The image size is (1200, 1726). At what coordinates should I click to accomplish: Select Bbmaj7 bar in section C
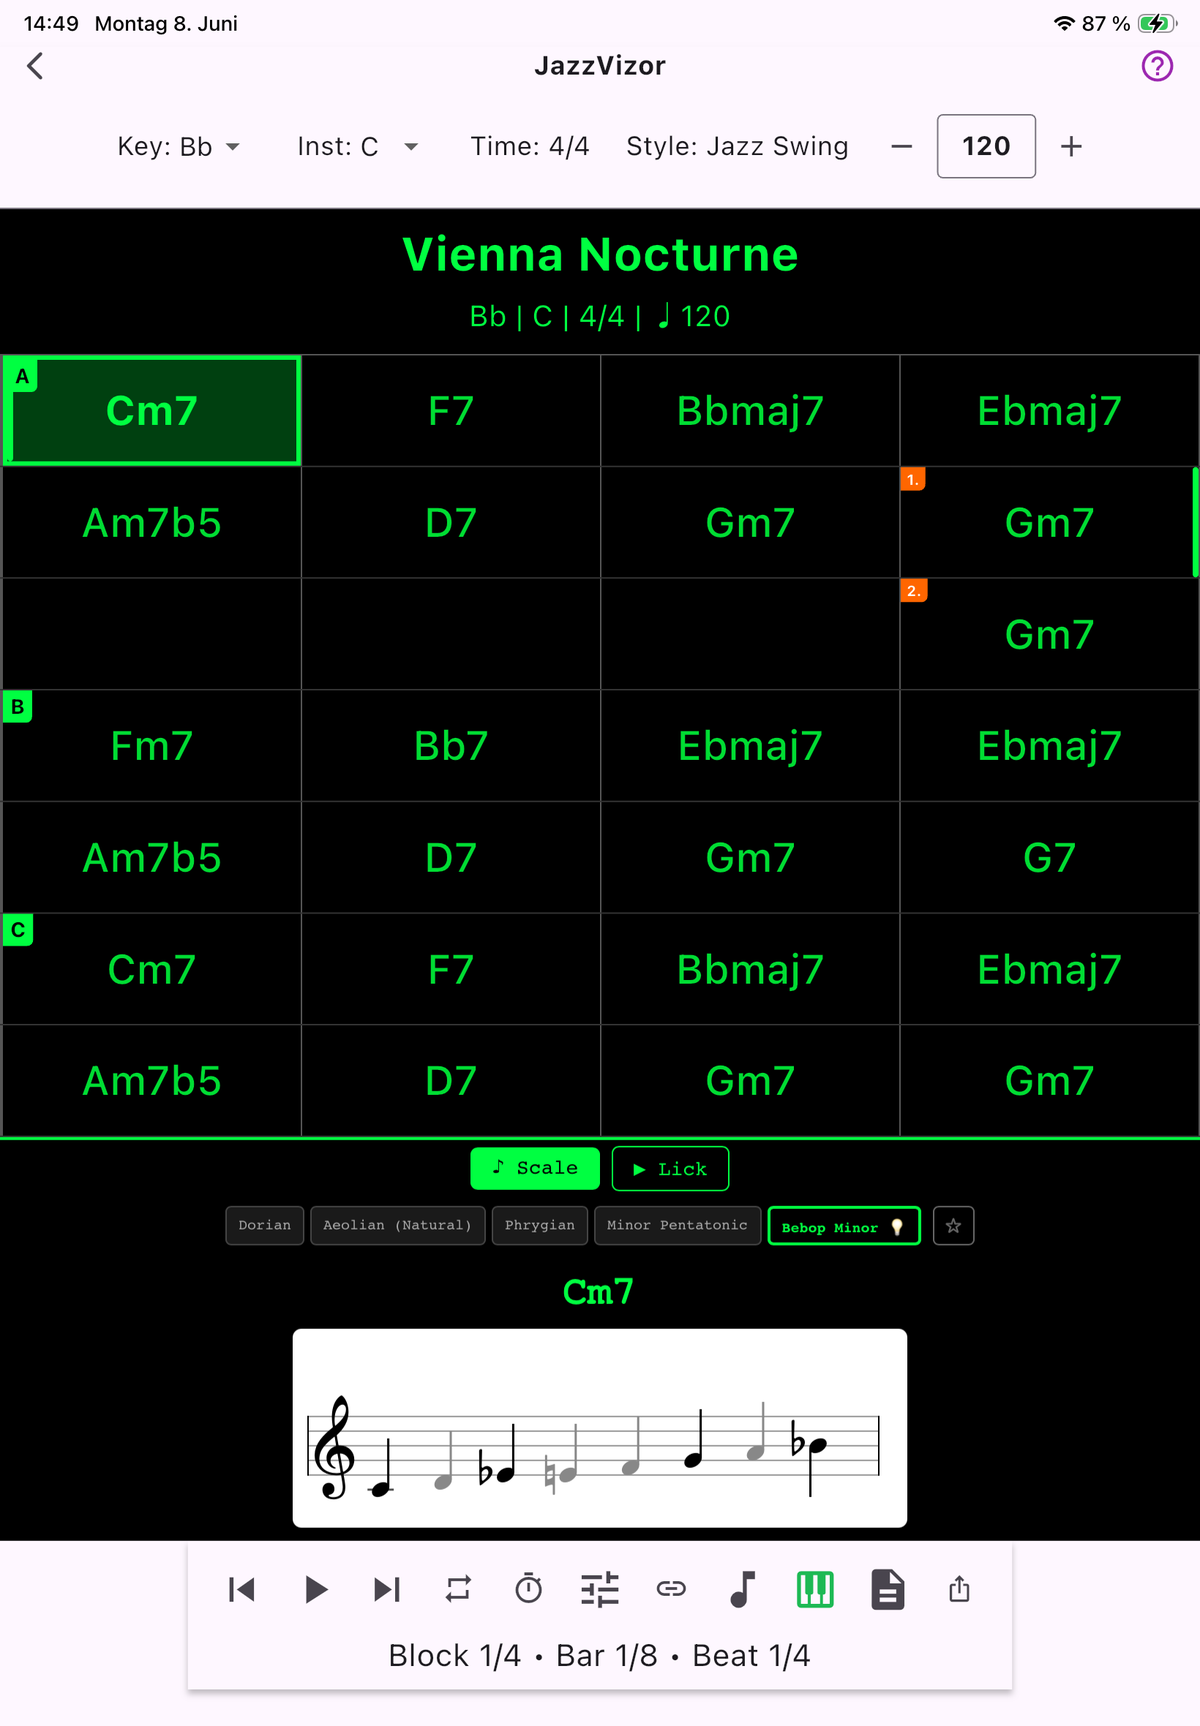tap(750, 970)
